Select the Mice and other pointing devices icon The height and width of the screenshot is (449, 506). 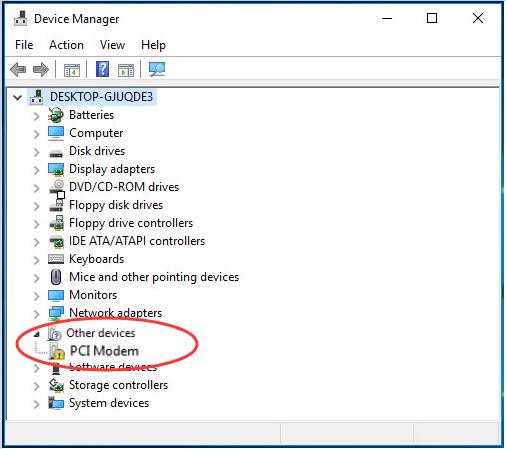tap(56, 277)
